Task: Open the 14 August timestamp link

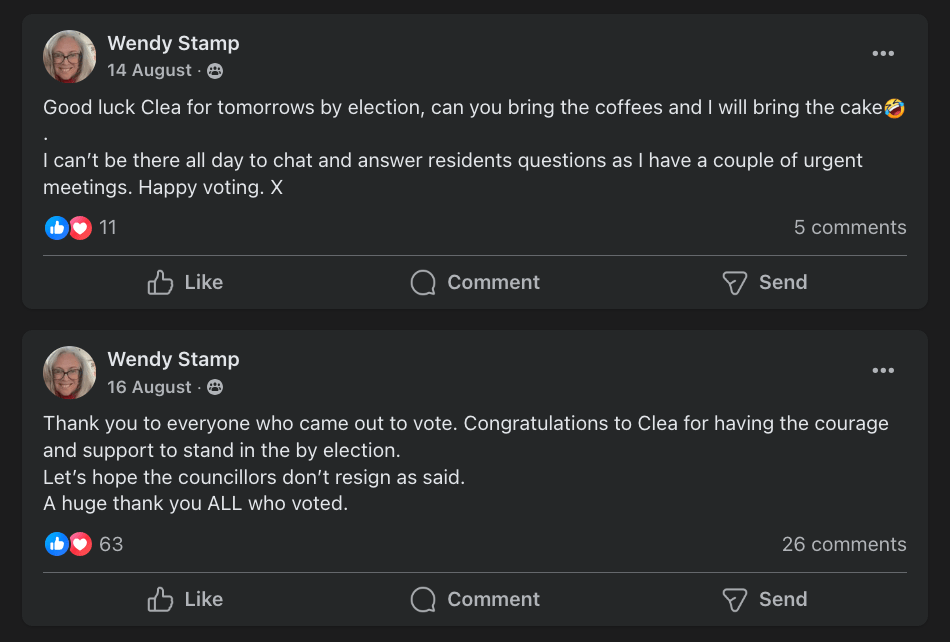Action: pyautogui.click(x=149, y=71)
